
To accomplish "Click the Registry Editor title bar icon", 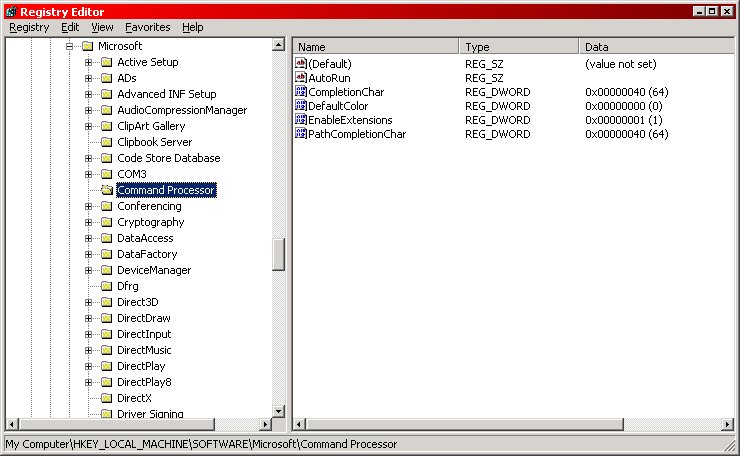I will (x=11, y=11).
